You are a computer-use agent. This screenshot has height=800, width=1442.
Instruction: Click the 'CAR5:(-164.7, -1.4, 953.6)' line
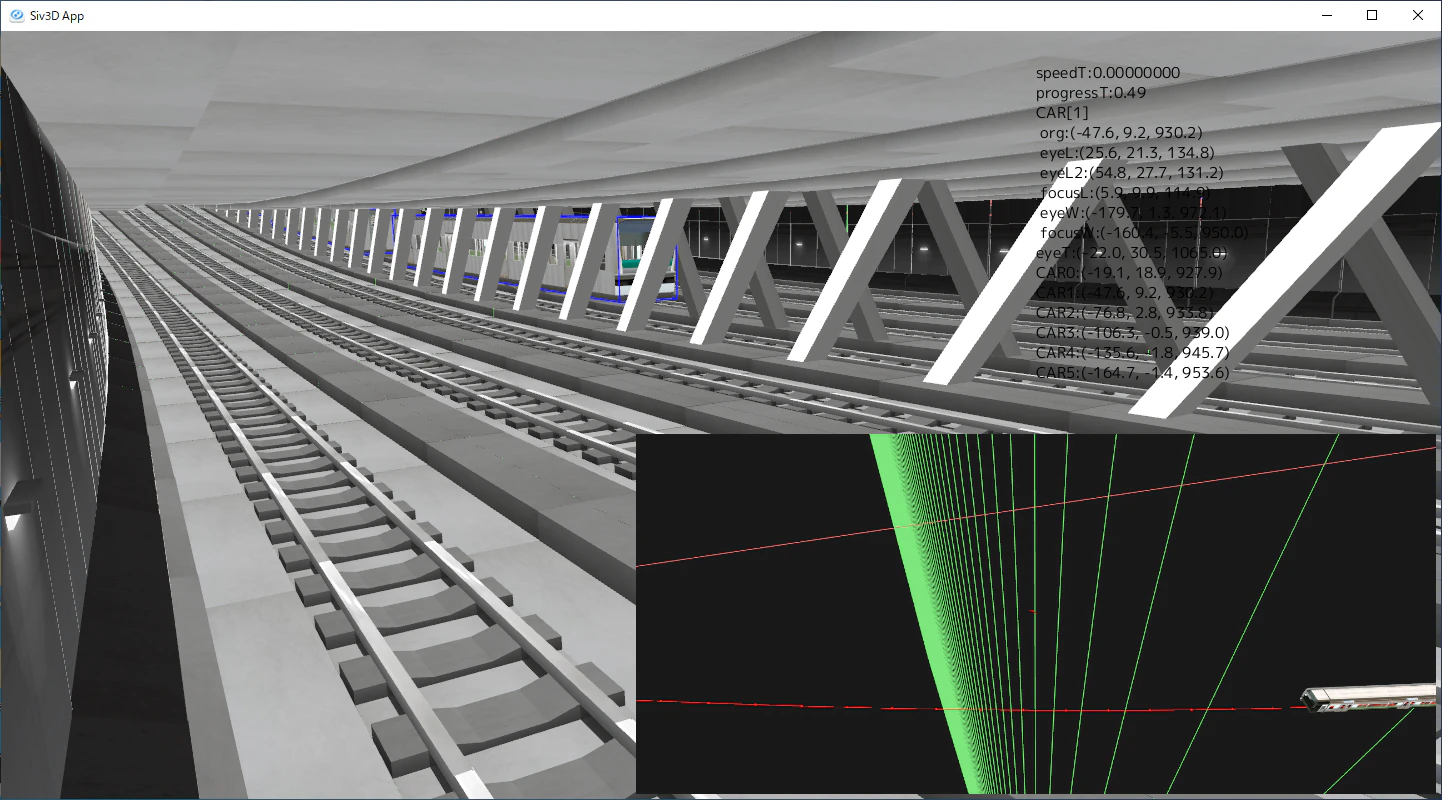(x=1133, y=373)
